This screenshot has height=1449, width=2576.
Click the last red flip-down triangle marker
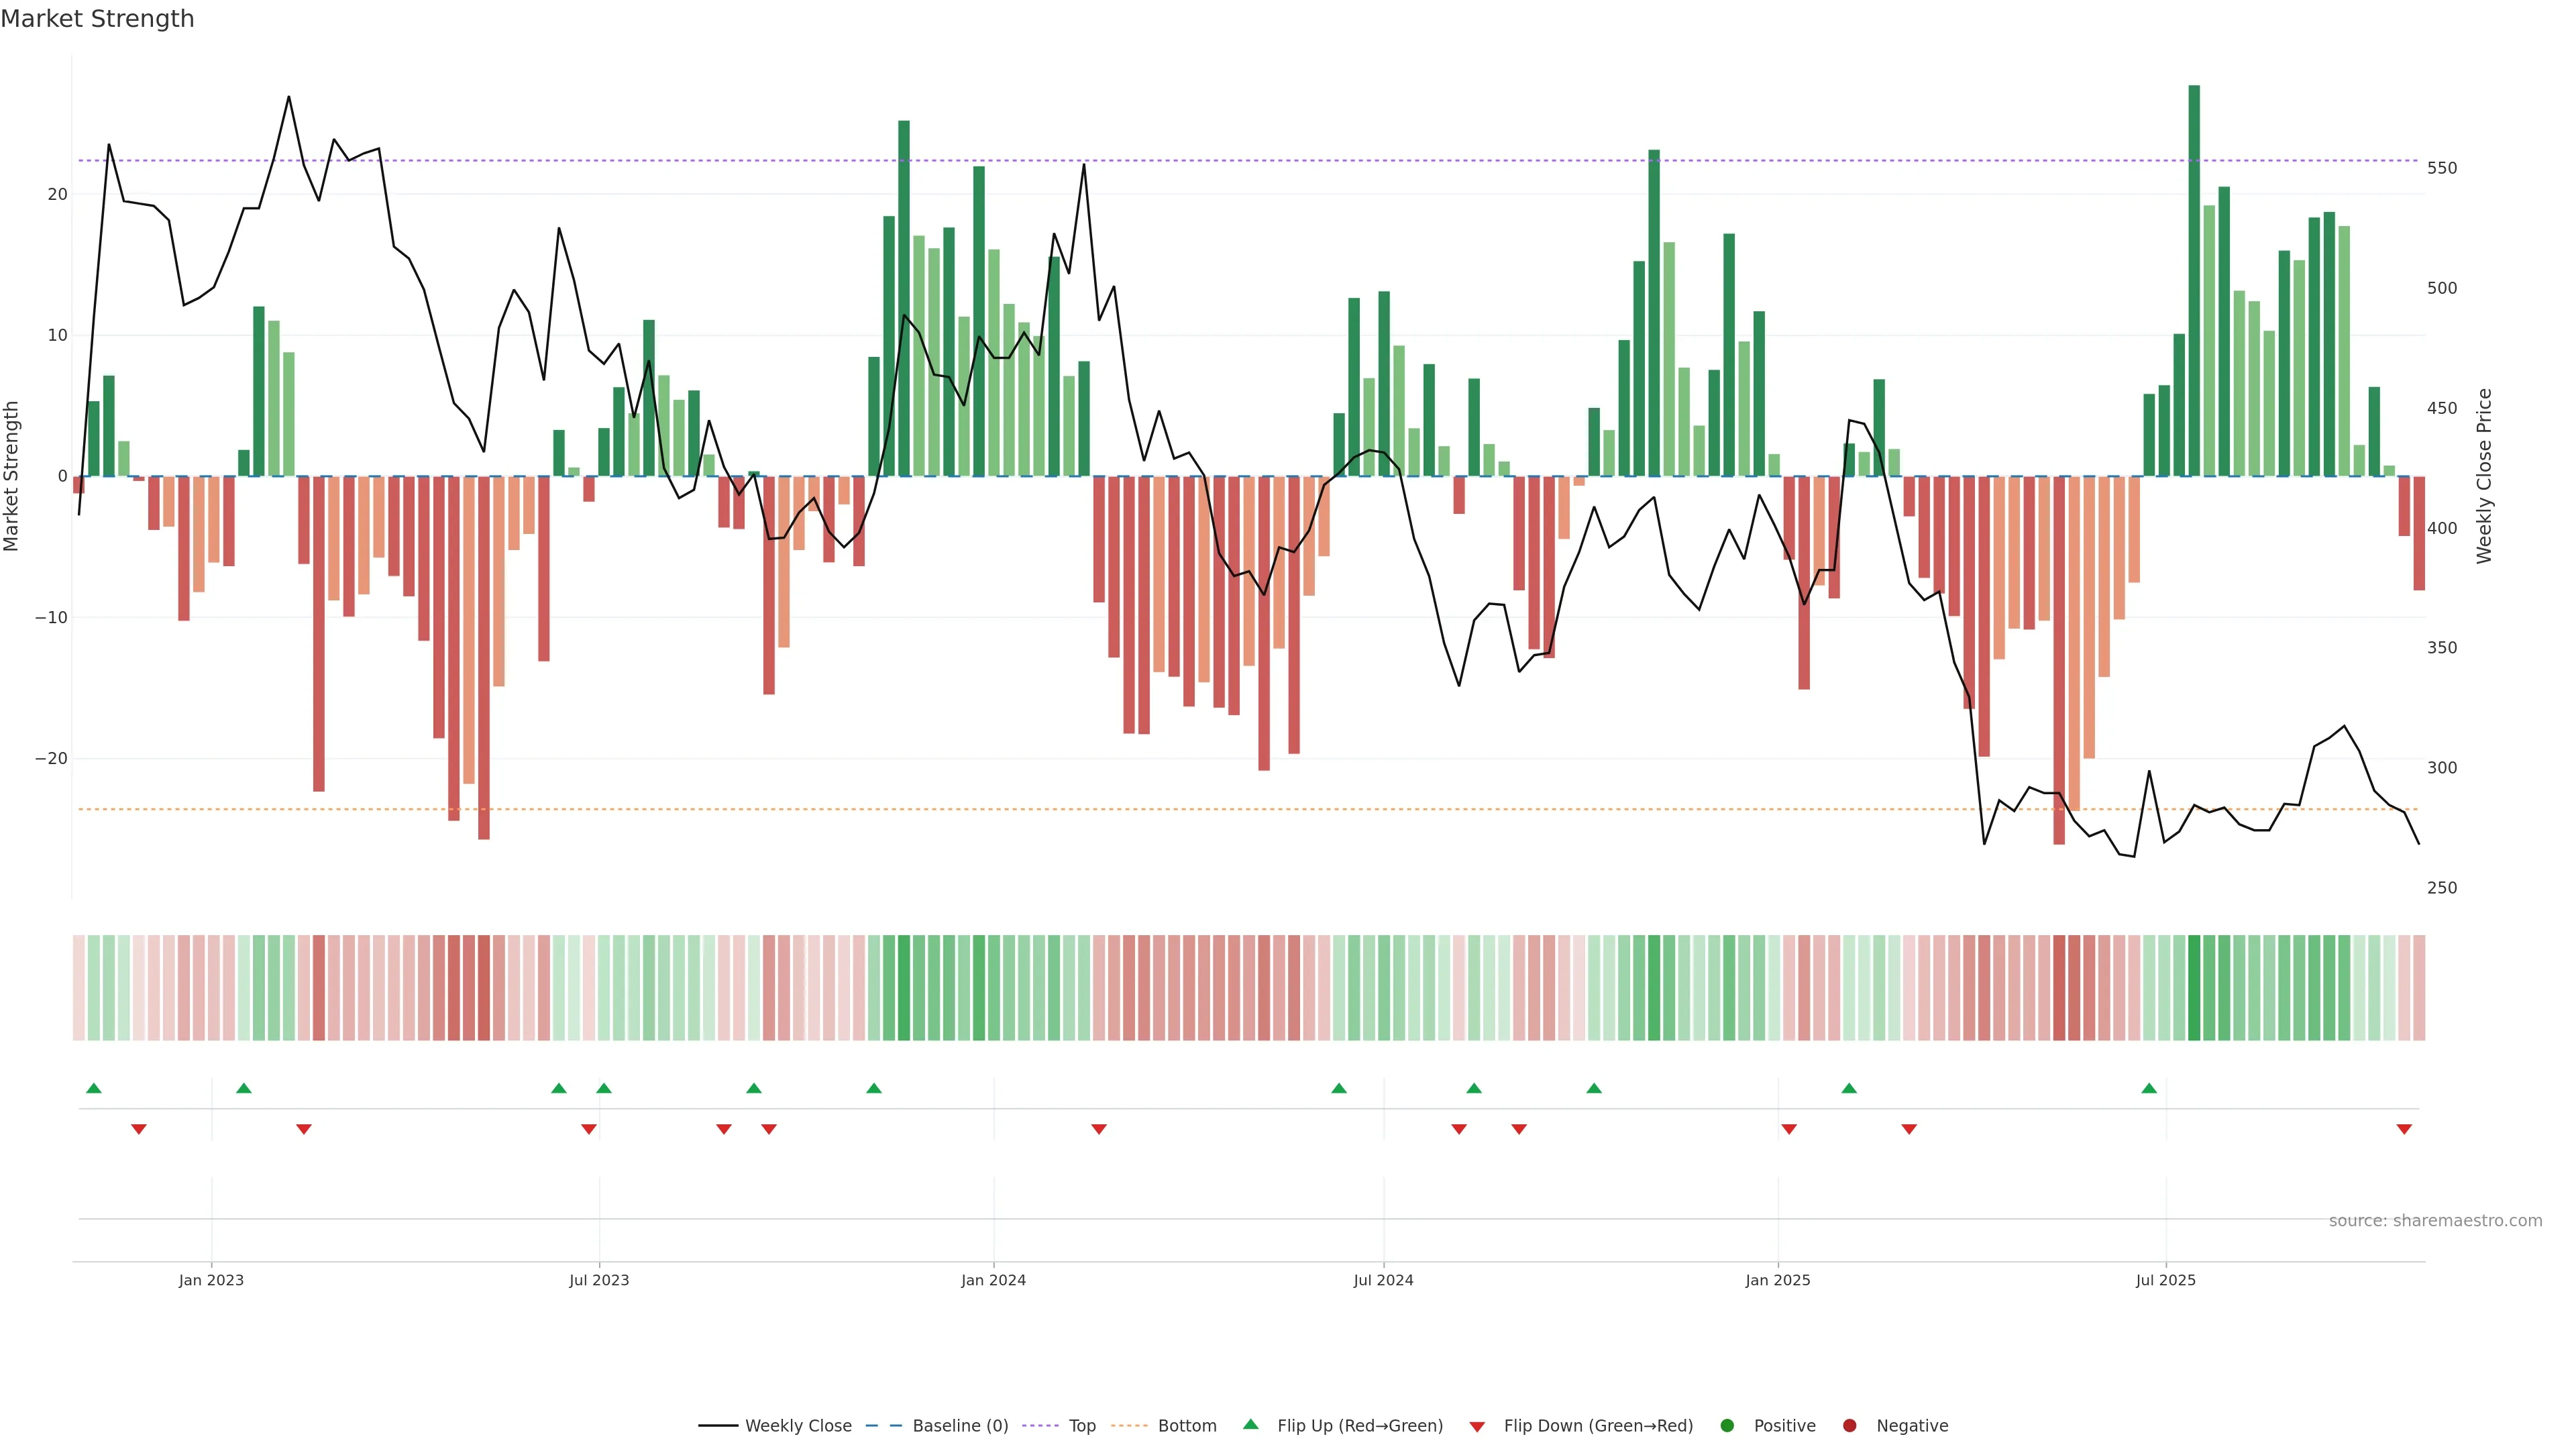pyautogui.click(x=2404, y=1129)
